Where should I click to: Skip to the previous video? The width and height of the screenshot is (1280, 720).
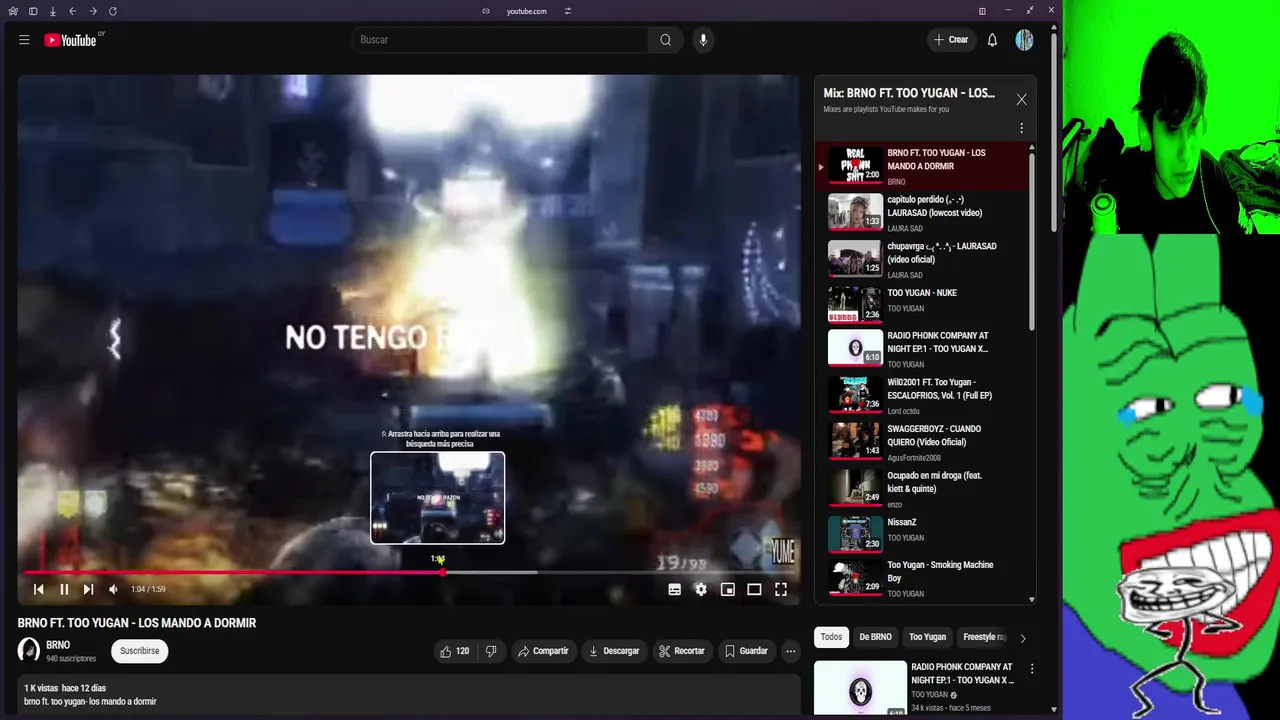38,590
